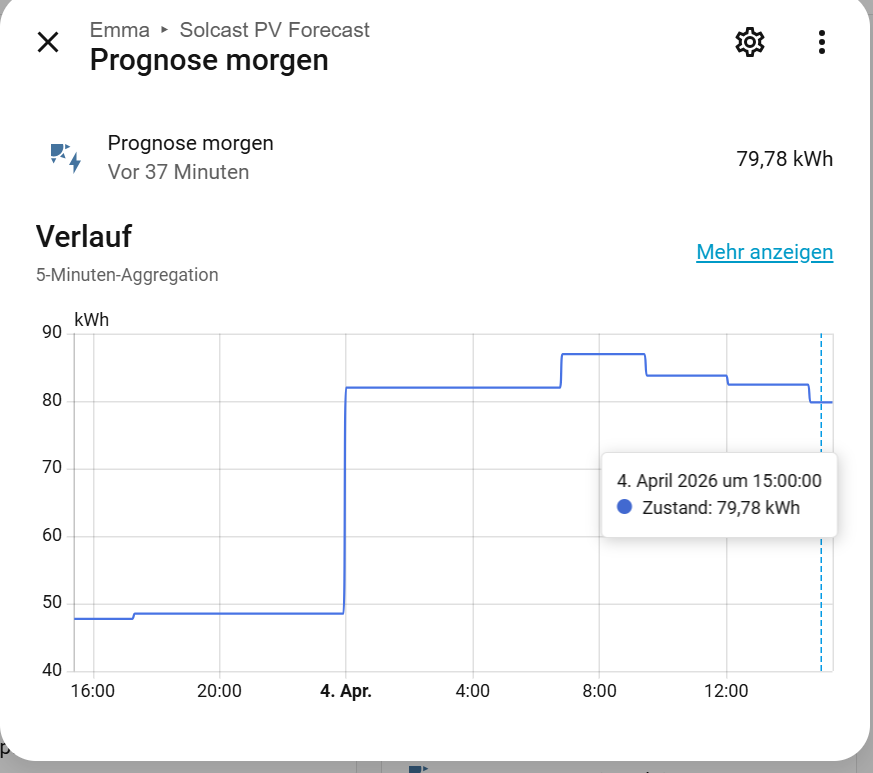The width and height of the screenshot is (873, 773).
Task: Click the 12:00 time axis label
Action: click(726, 691)
